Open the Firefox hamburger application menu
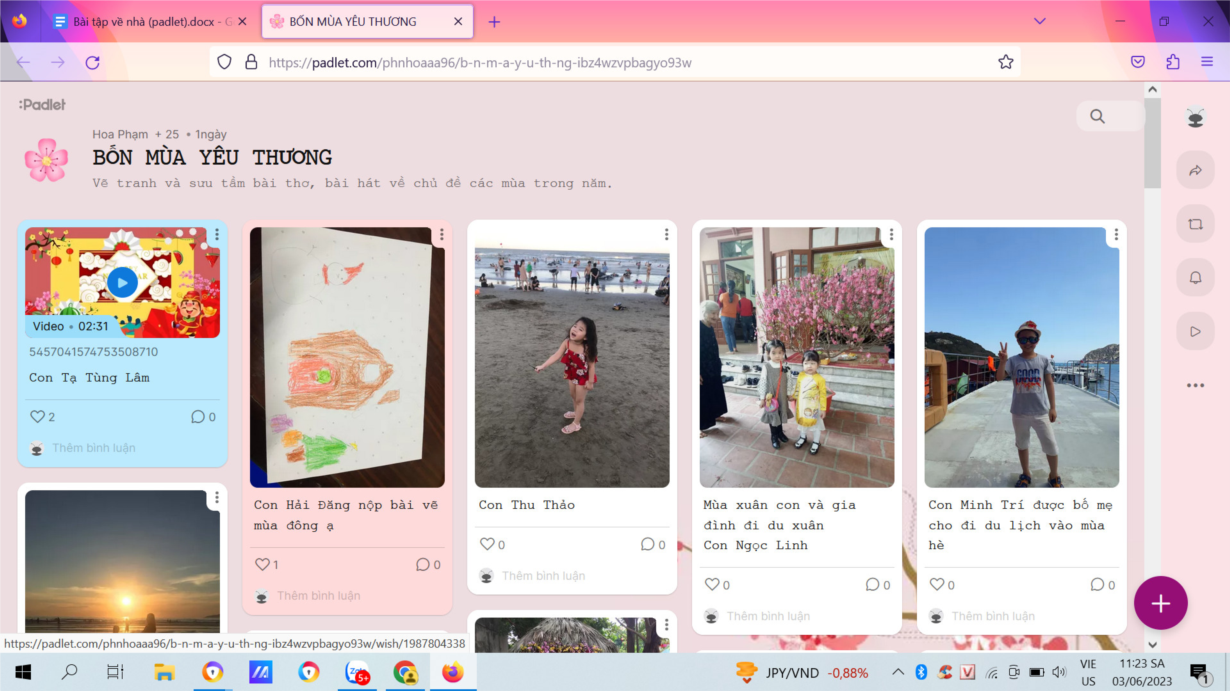Screen dimensions: 1230x691 (x=1207, y=62)
